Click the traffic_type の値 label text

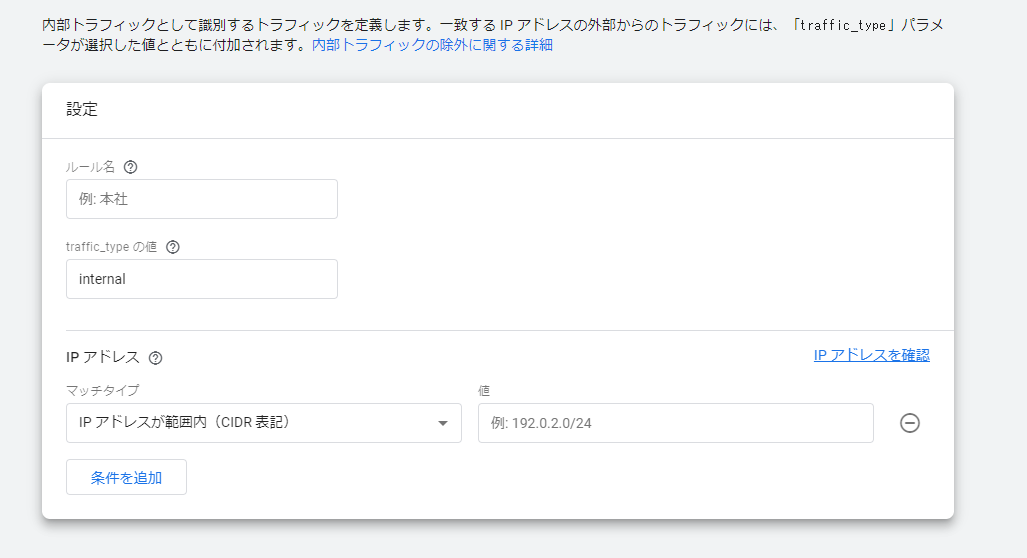(111, 247)
